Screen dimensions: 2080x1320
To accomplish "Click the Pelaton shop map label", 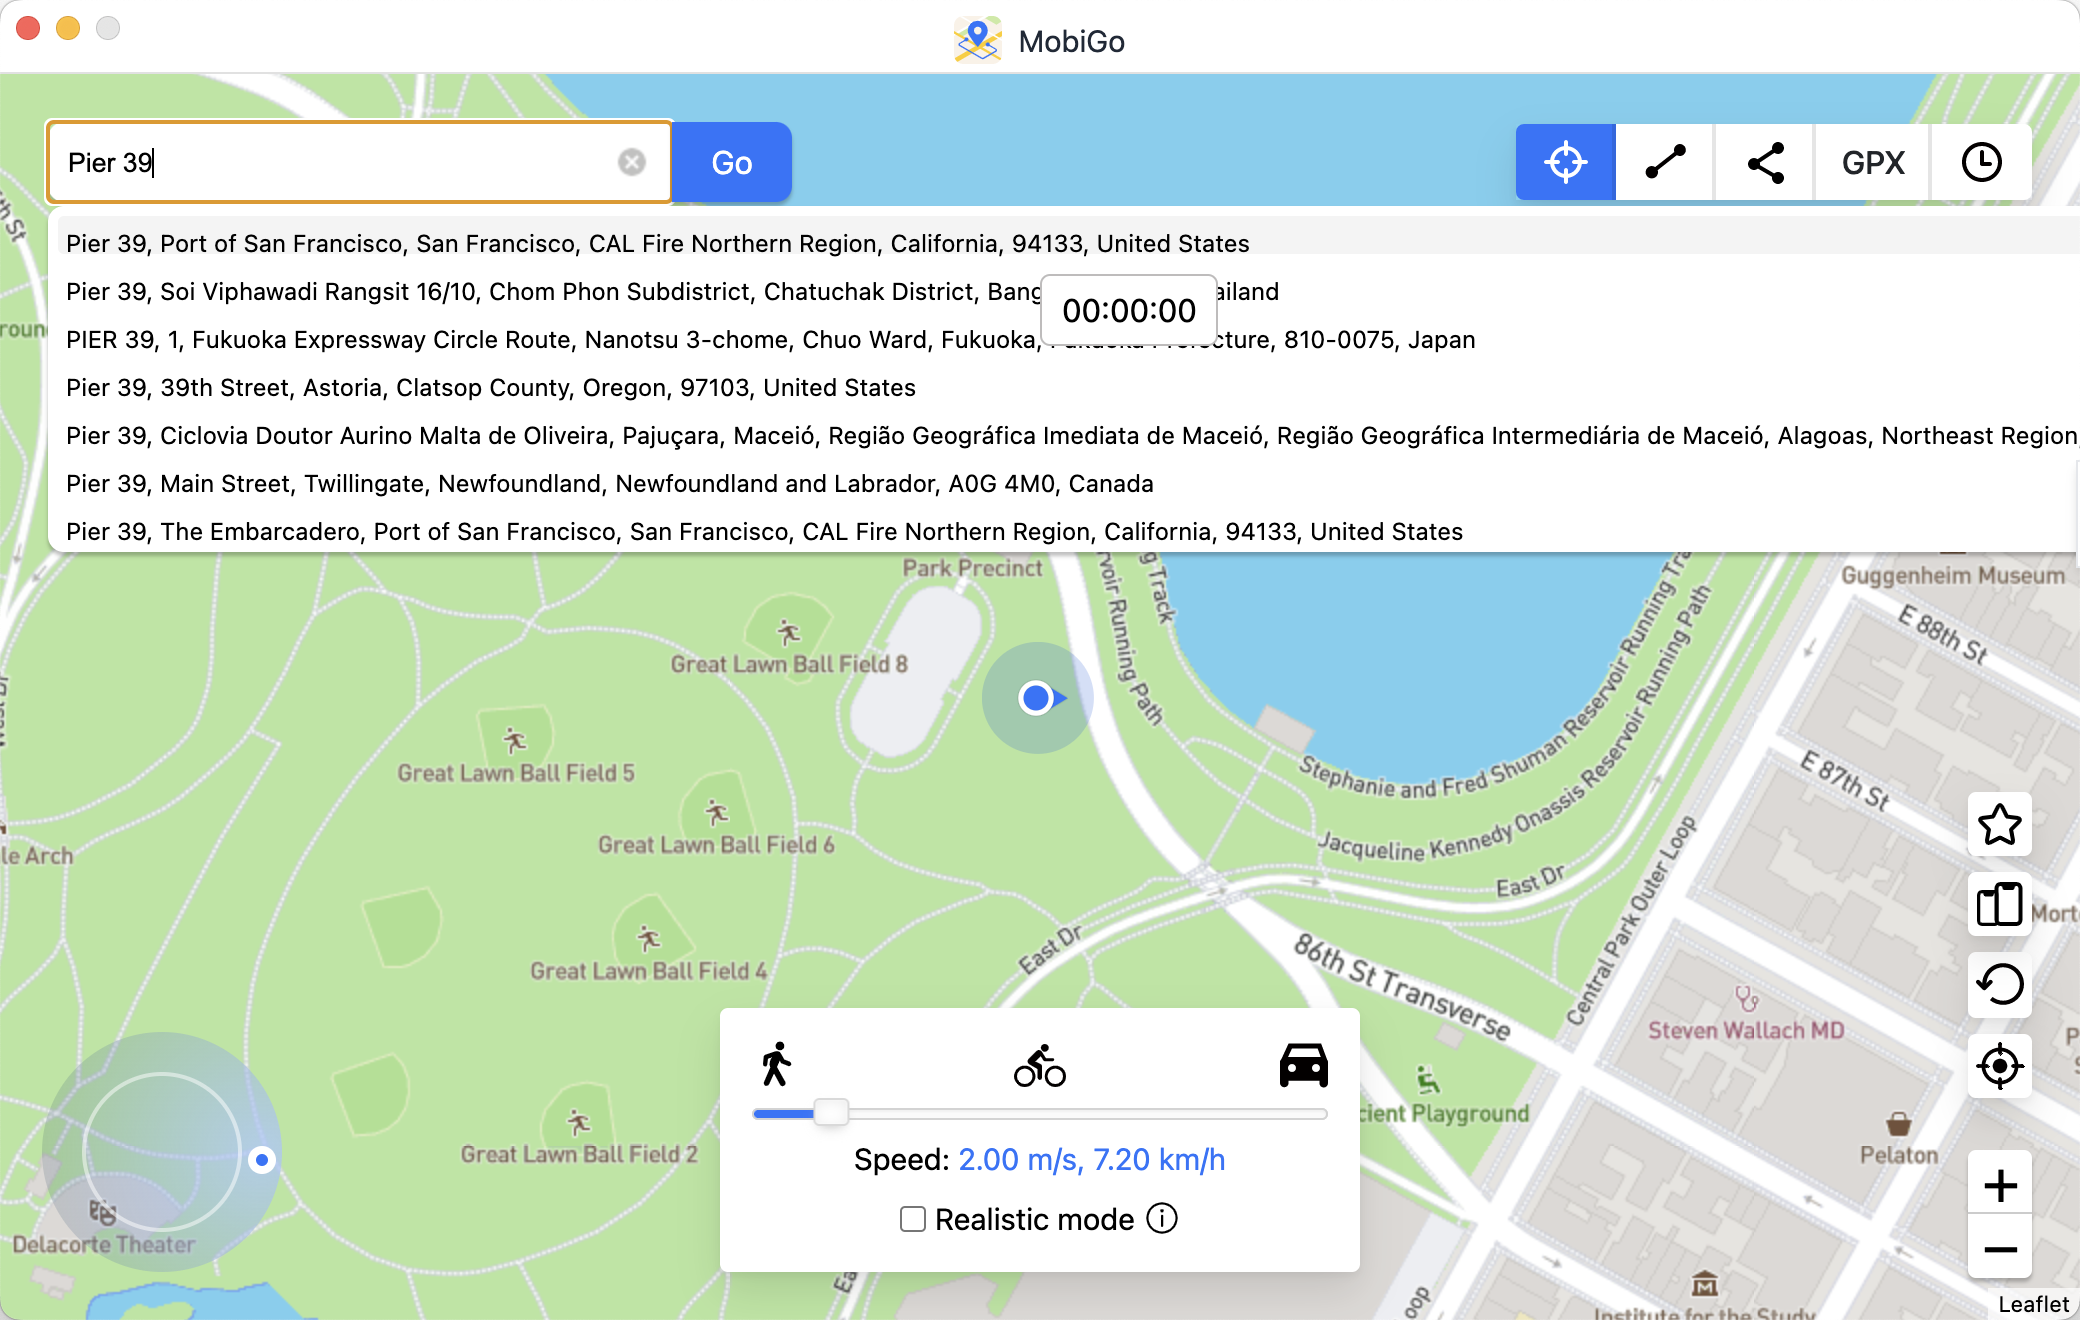I will tap(1899, 1155).
